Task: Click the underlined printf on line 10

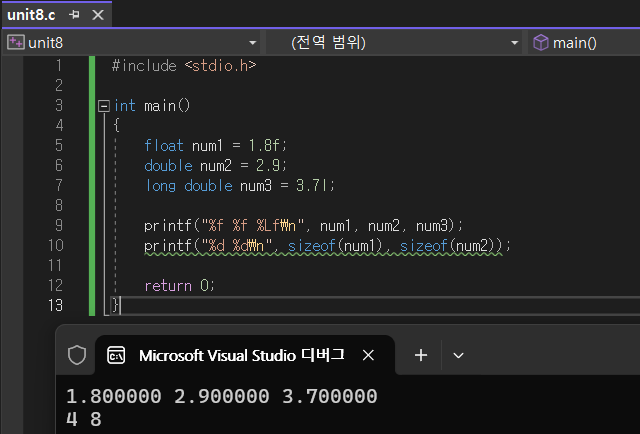Action: 168,246
